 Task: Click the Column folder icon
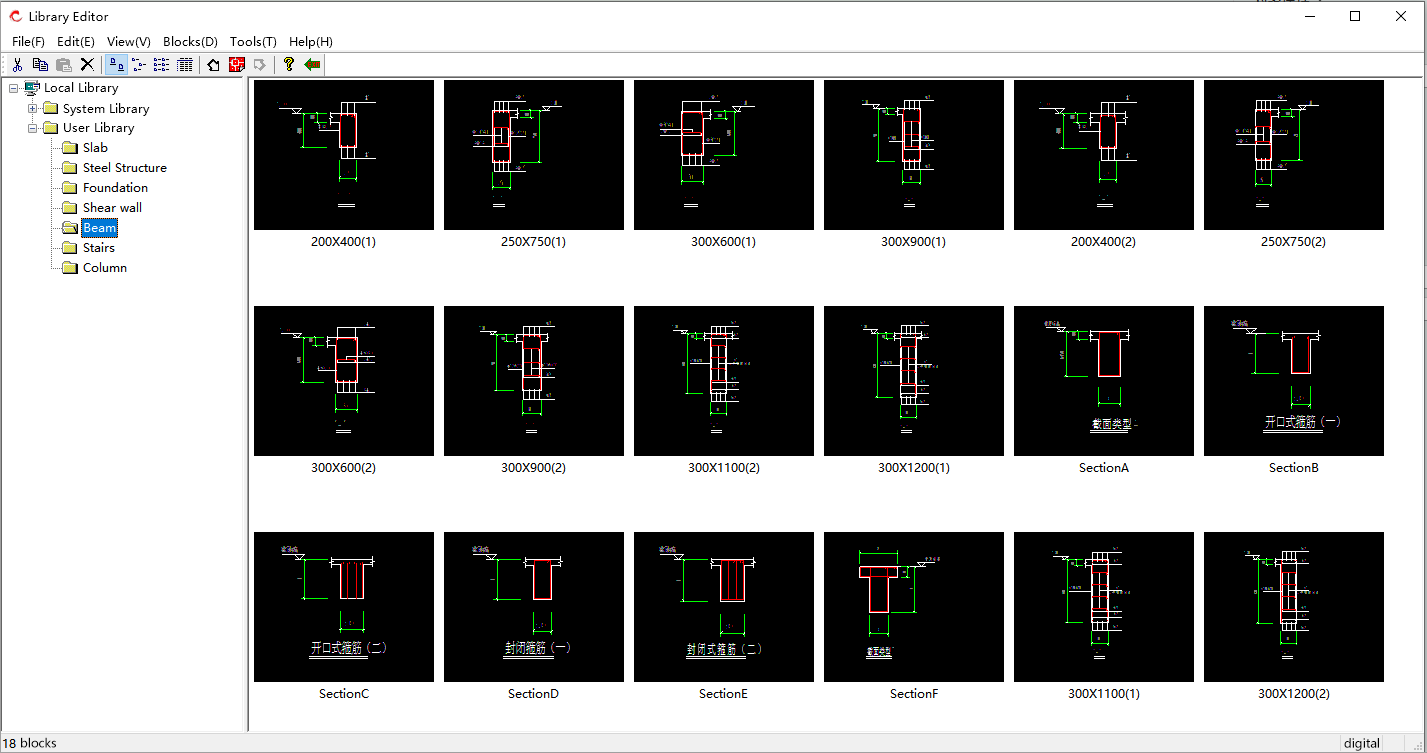click(69, 268)
